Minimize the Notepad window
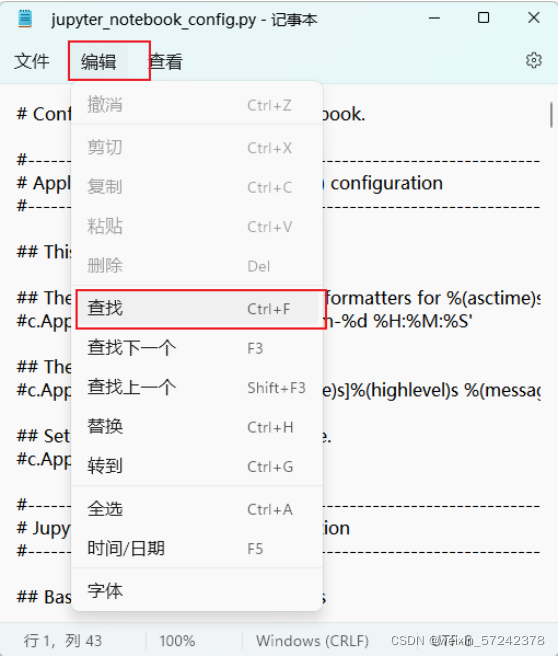Screen dimensions: 560x656 (434, 18)
